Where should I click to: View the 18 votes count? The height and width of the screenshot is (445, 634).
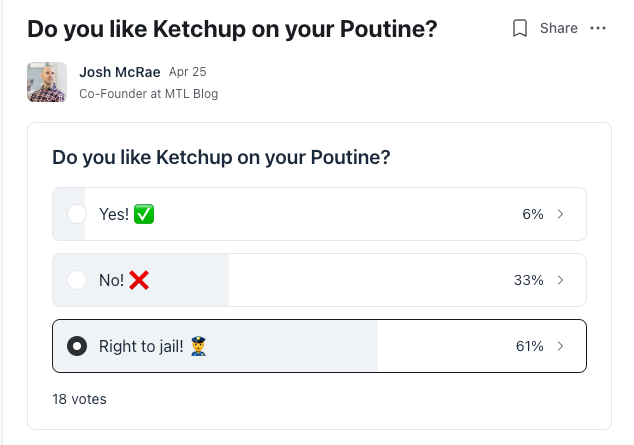(79, 399)
